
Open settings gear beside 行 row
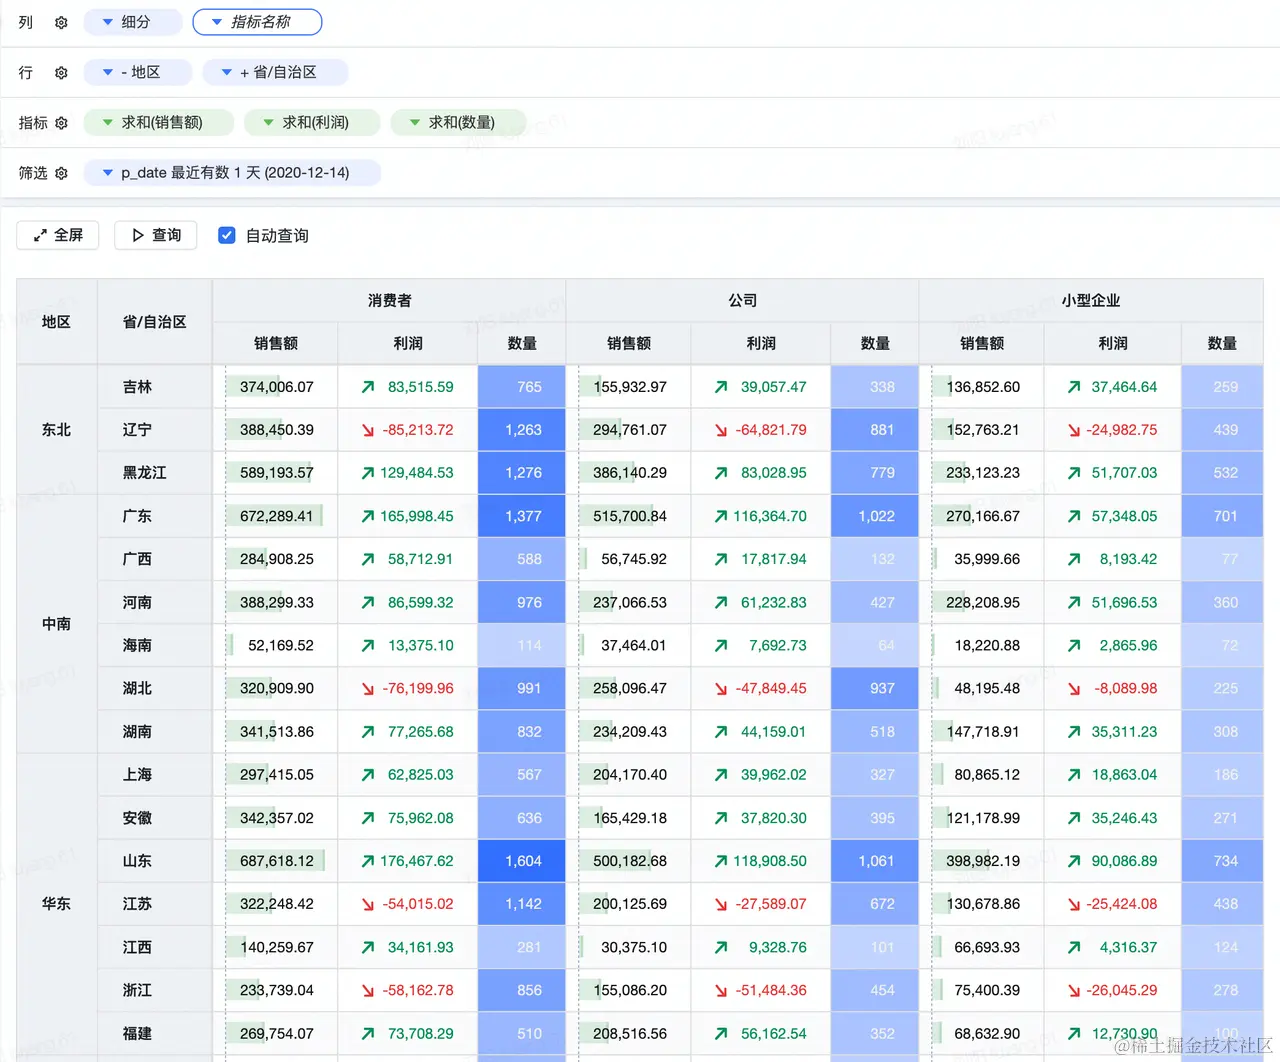tap(61, 72)
